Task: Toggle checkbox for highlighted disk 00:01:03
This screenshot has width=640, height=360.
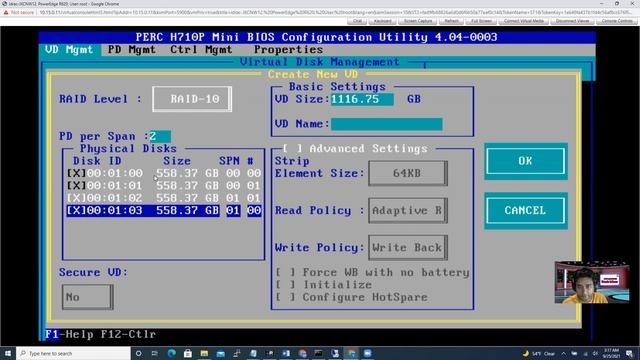Action: (x=76, y=211)
